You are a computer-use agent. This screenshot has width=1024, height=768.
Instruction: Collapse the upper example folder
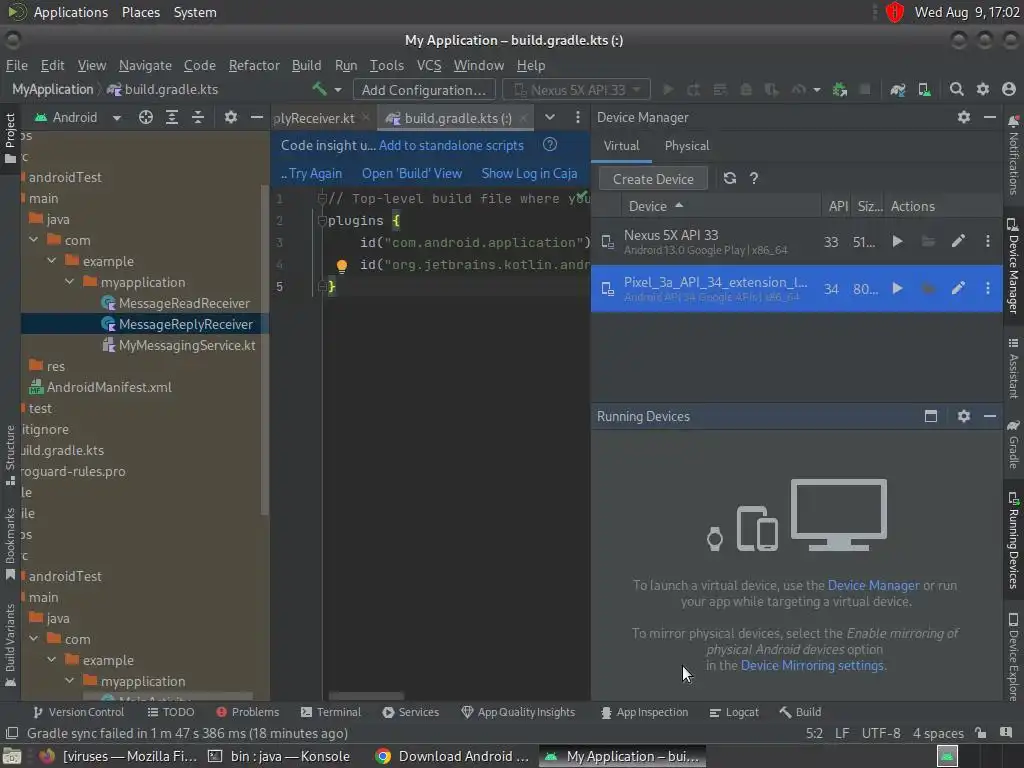(x=52, y=261)
